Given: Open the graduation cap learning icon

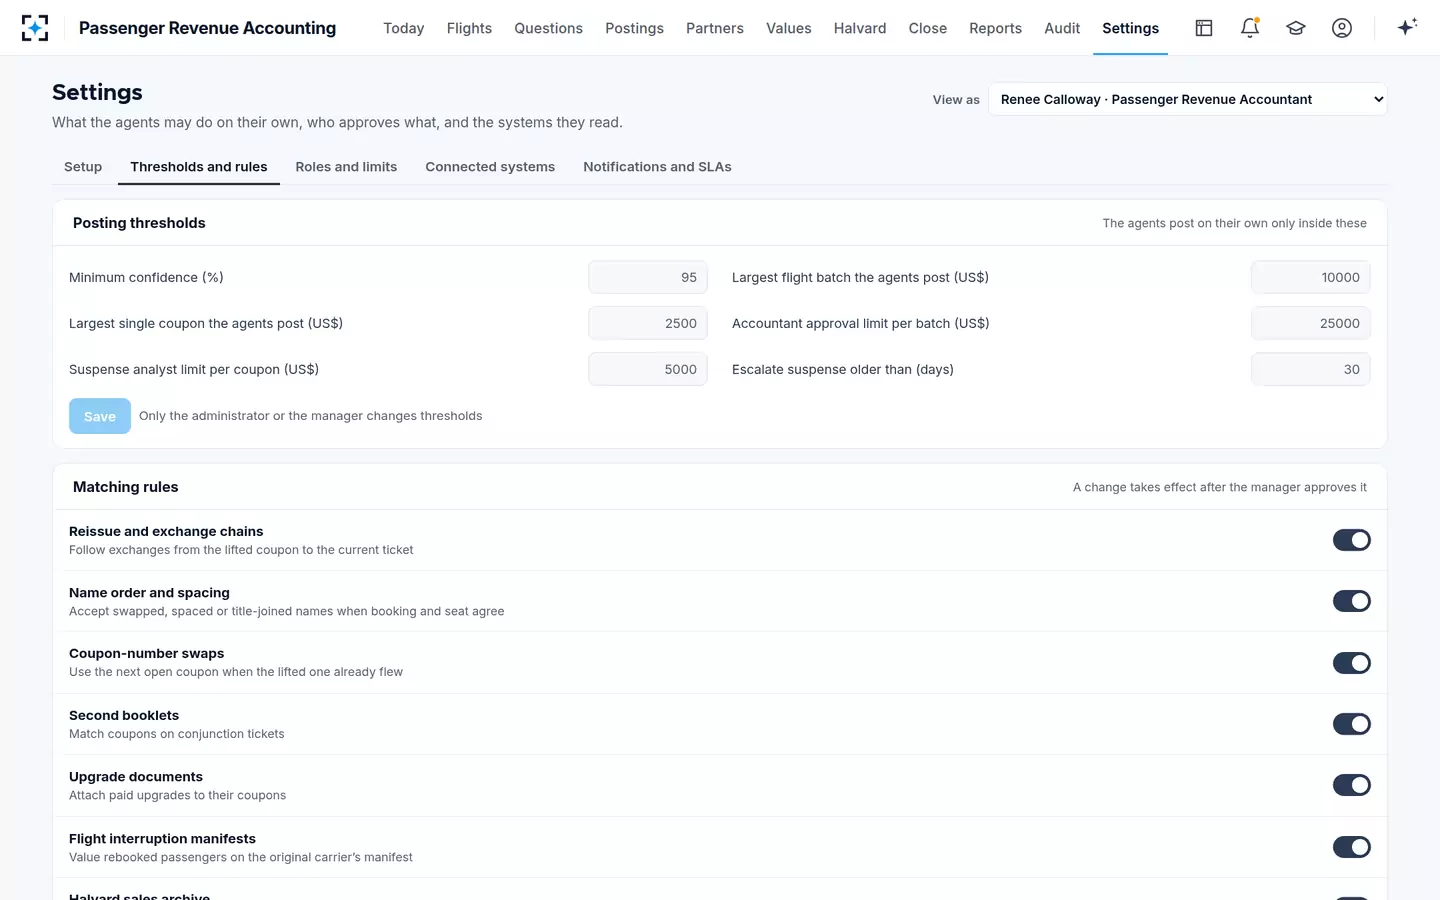Looking at the screenshot, I should [x=1296, y=28].
